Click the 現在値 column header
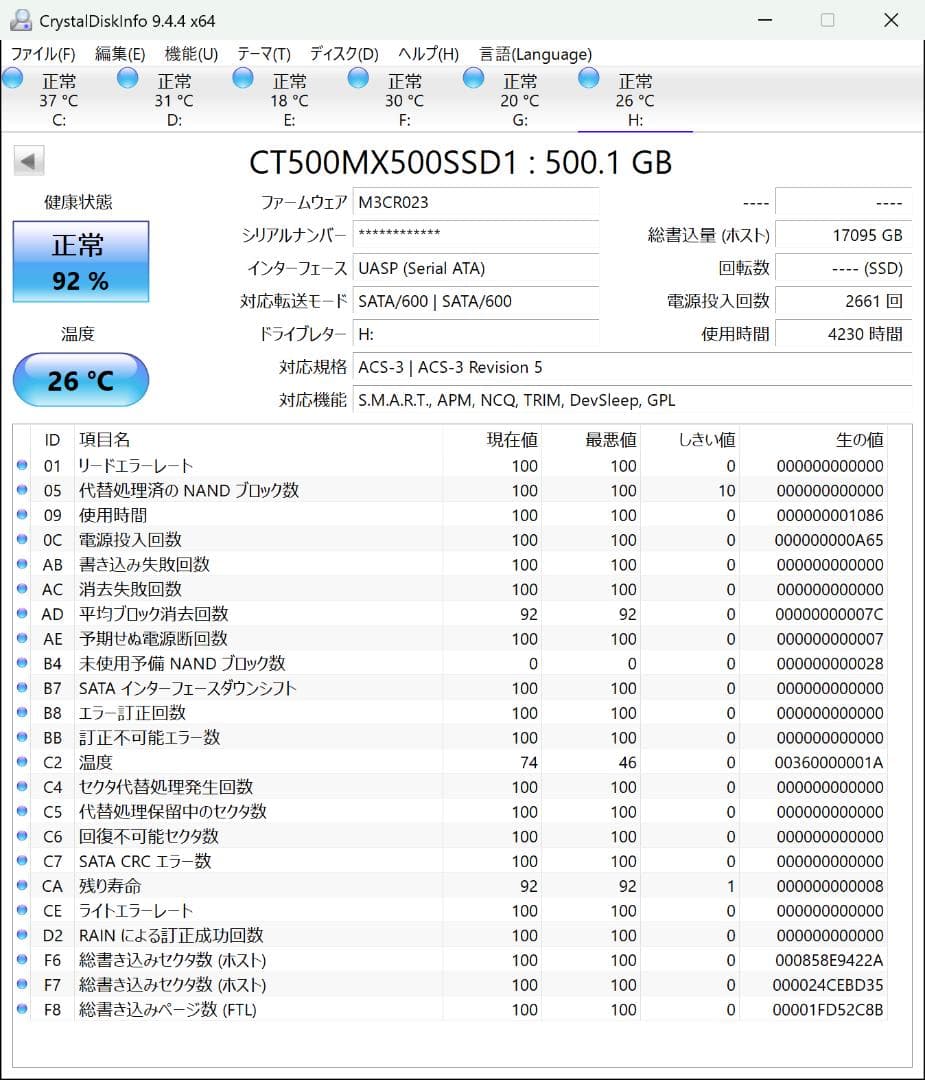 492,439
